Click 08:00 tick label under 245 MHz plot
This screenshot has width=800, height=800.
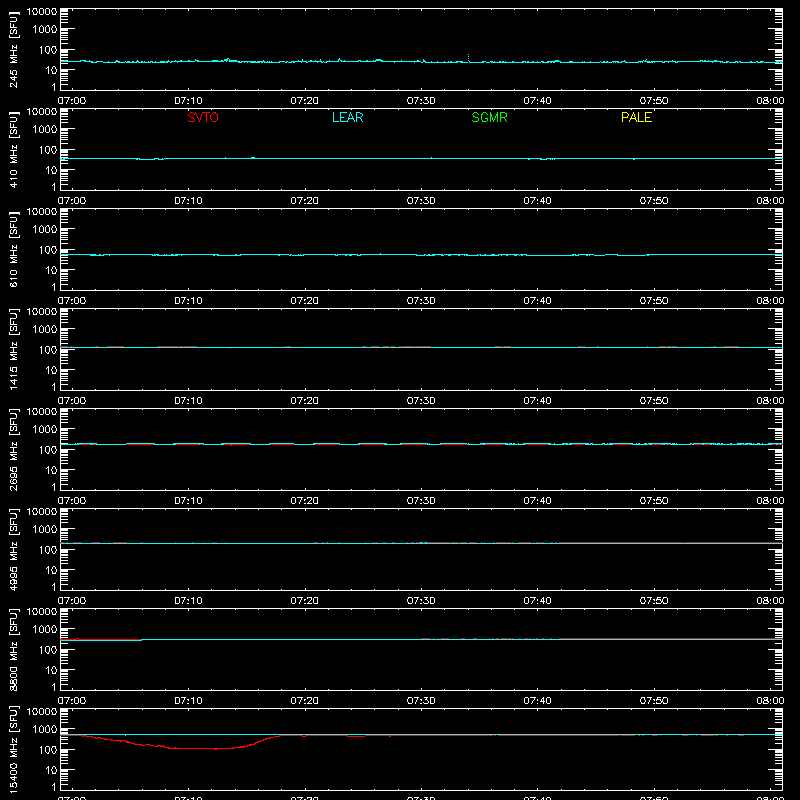point(770,101)
